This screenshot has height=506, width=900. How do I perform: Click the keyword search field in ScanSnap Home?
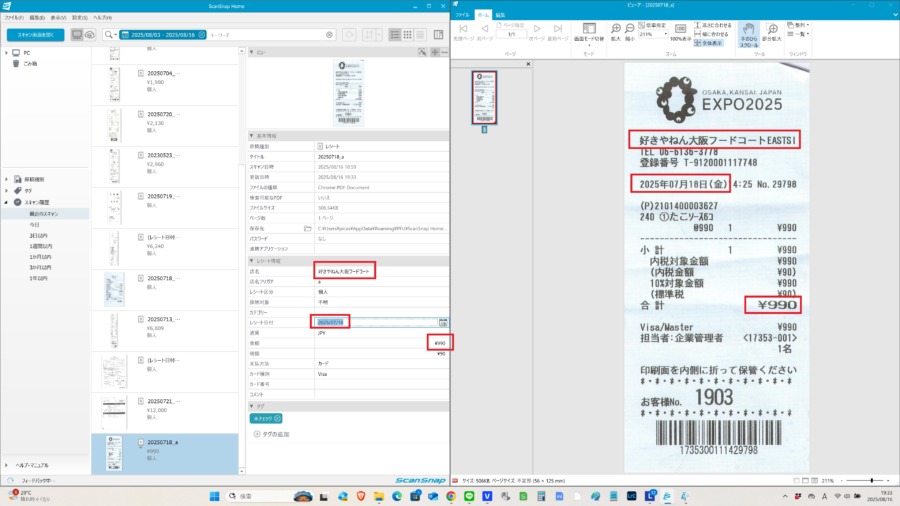coord(264,35)
